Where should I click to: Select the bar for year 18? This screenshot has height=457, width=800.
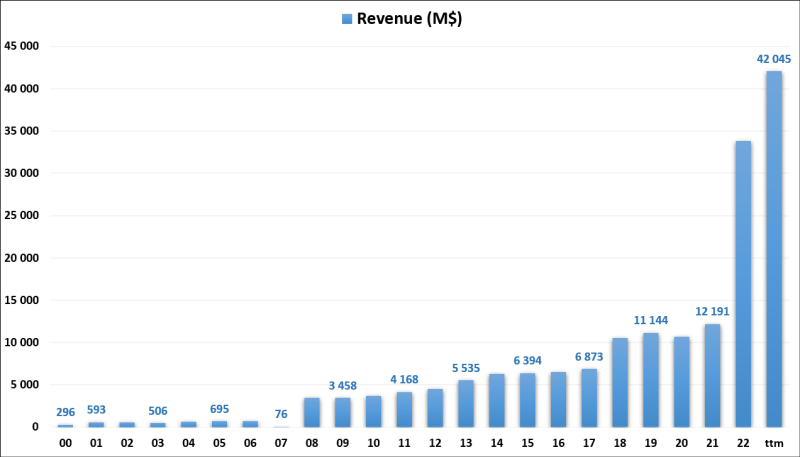coord(620,383)
